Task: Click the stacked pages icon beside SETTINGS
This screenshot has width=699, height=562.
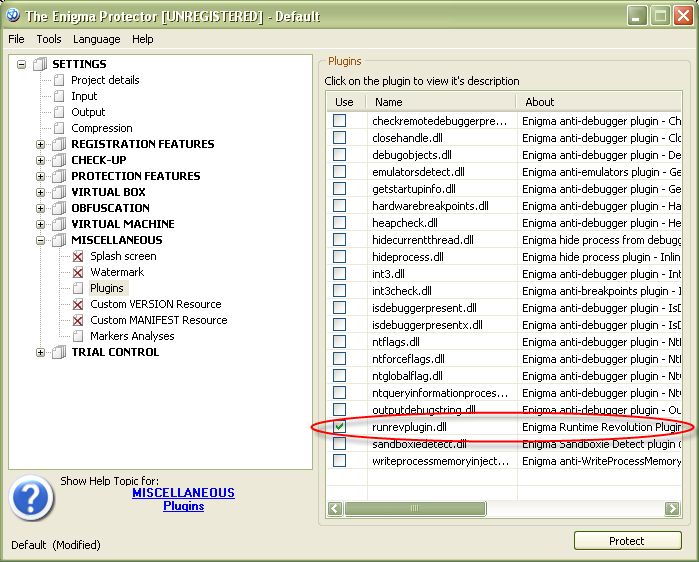Action: [40, 64]
